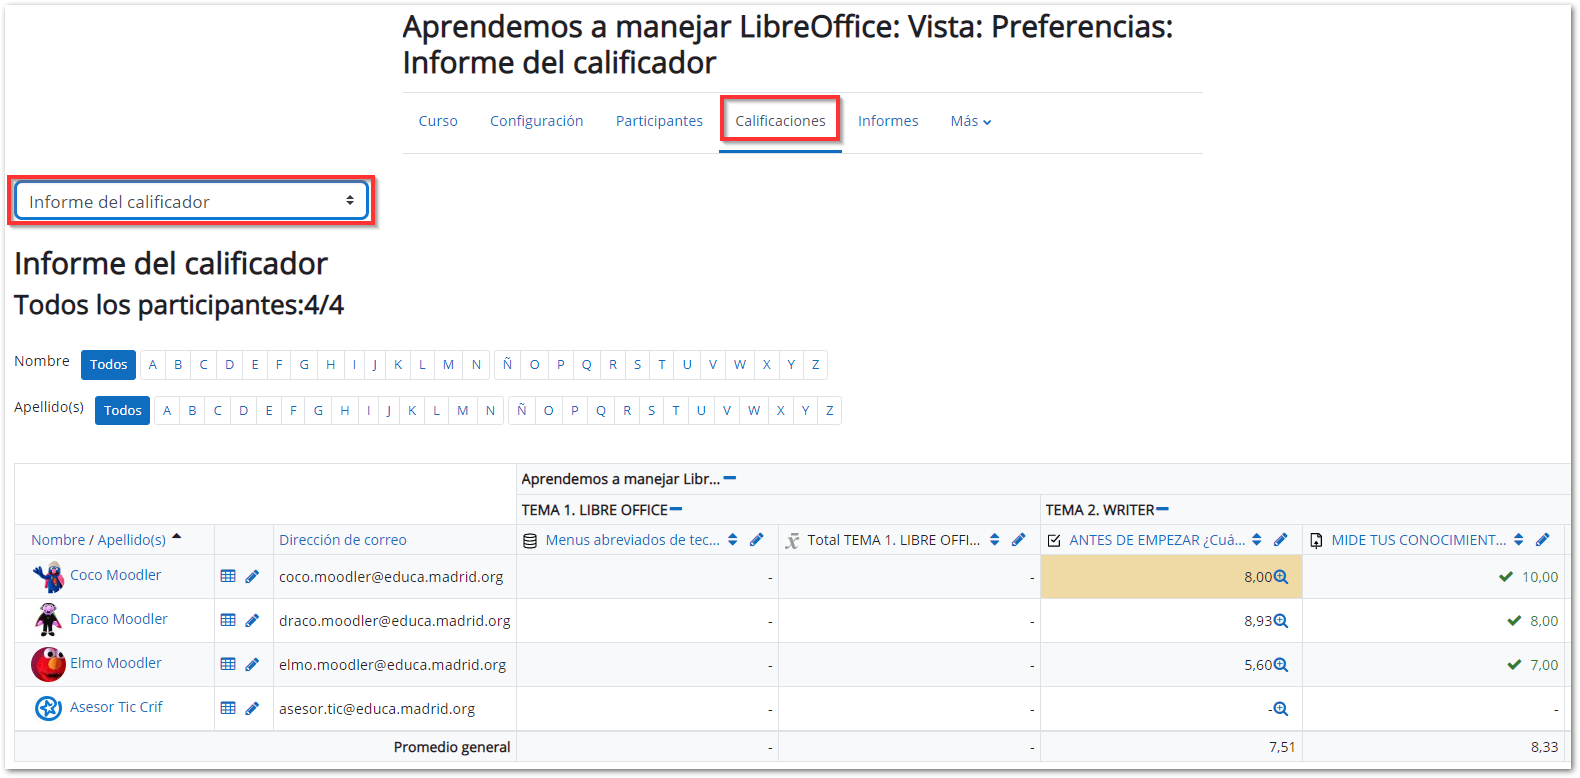Screen dimensions: 1580x778
Task: Switch to the Participantes tab
Action: pos(659,121)
